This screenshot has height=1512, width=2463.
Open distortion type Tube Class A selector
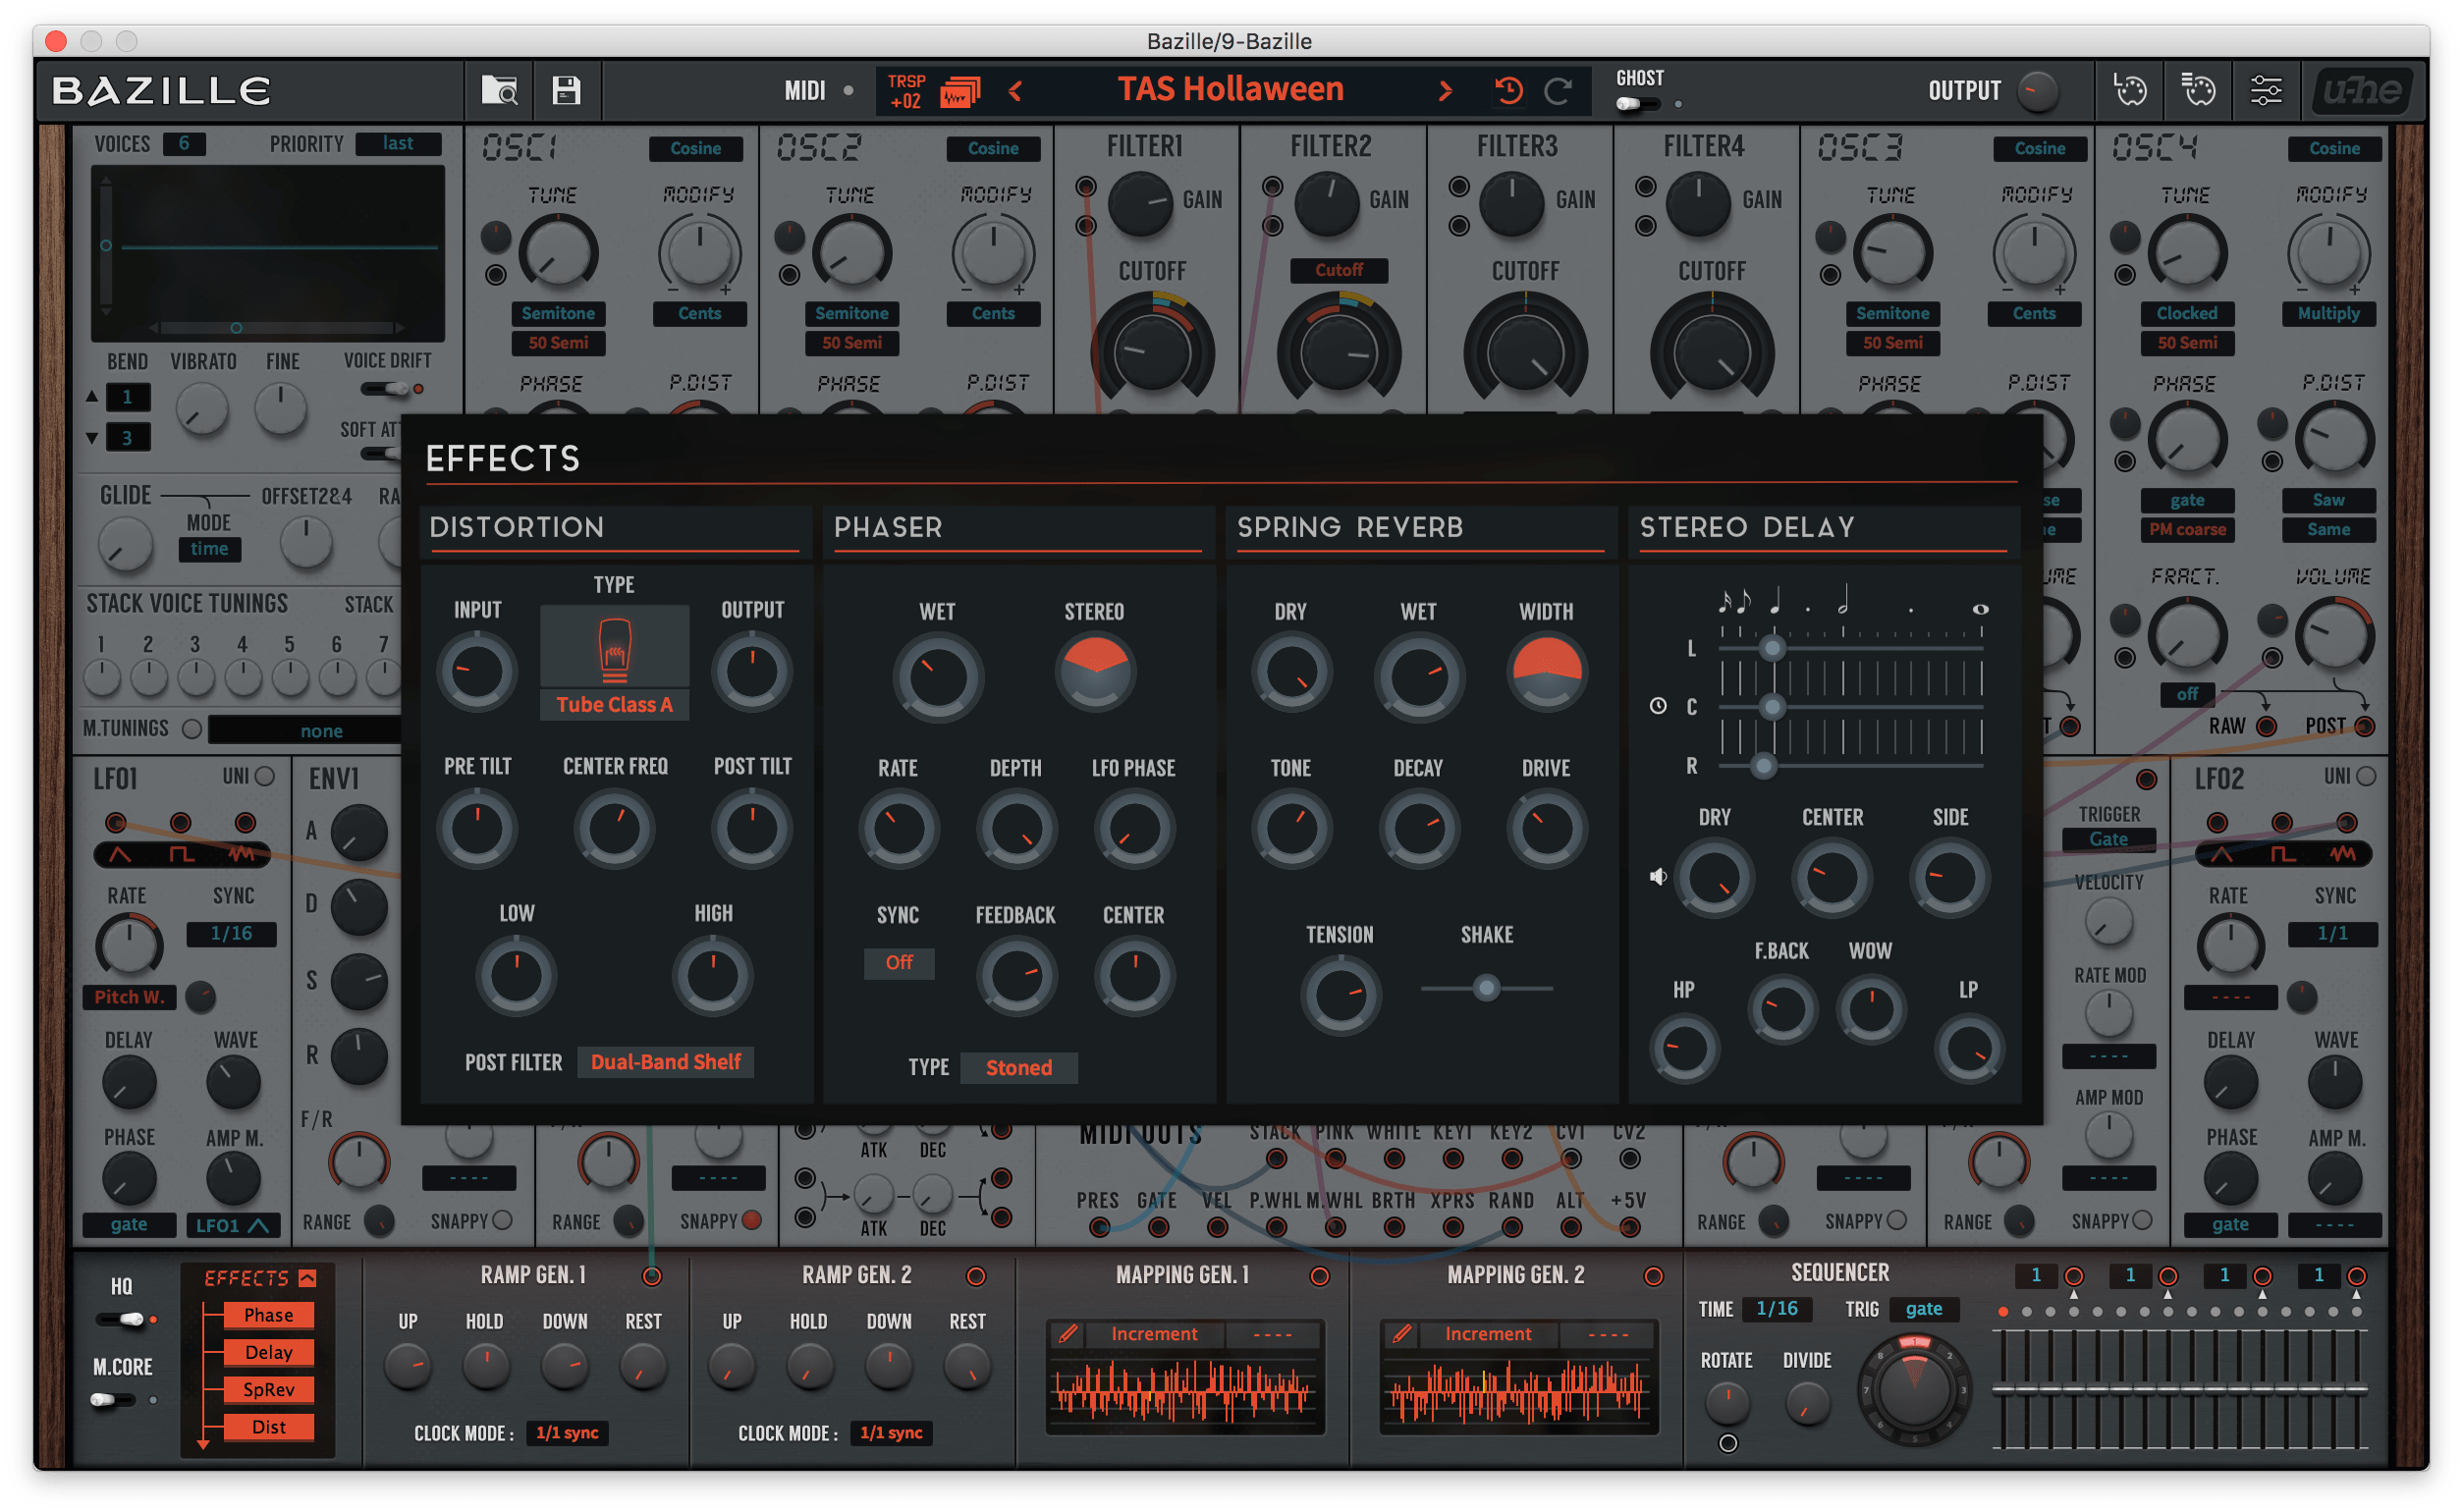coord(614,704)
